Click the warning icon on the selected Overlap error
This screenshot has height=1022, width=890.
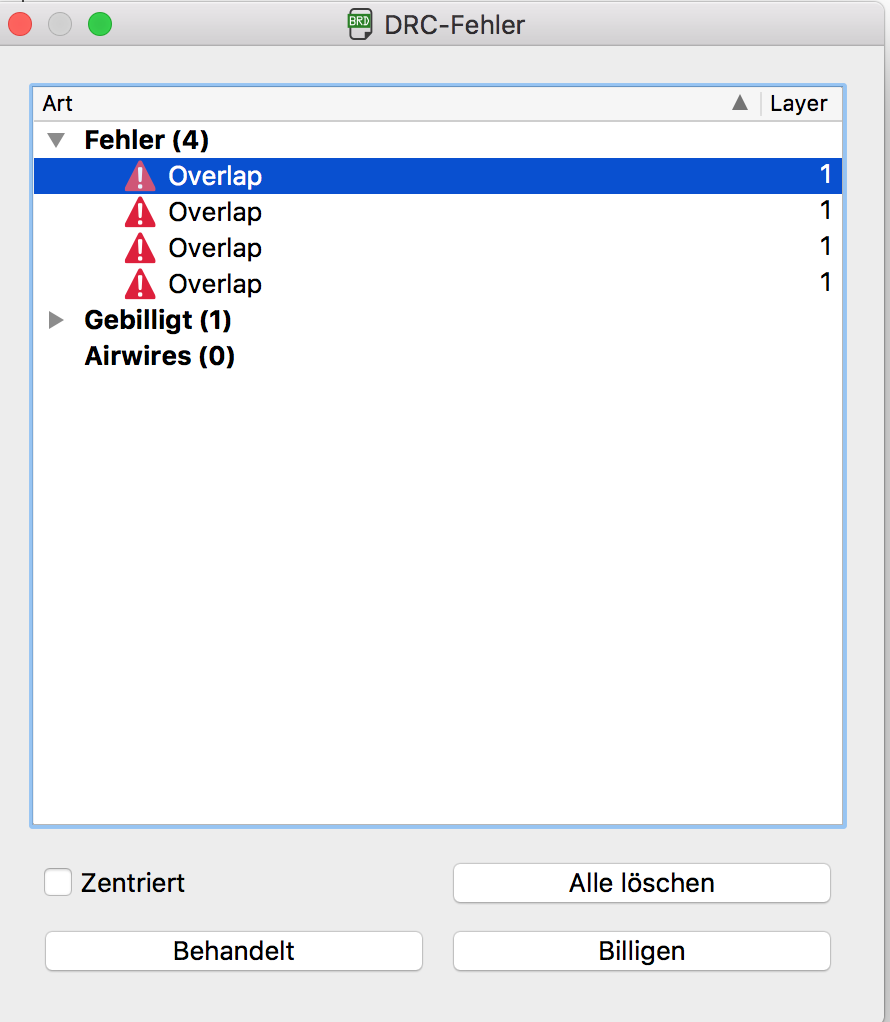140,176
